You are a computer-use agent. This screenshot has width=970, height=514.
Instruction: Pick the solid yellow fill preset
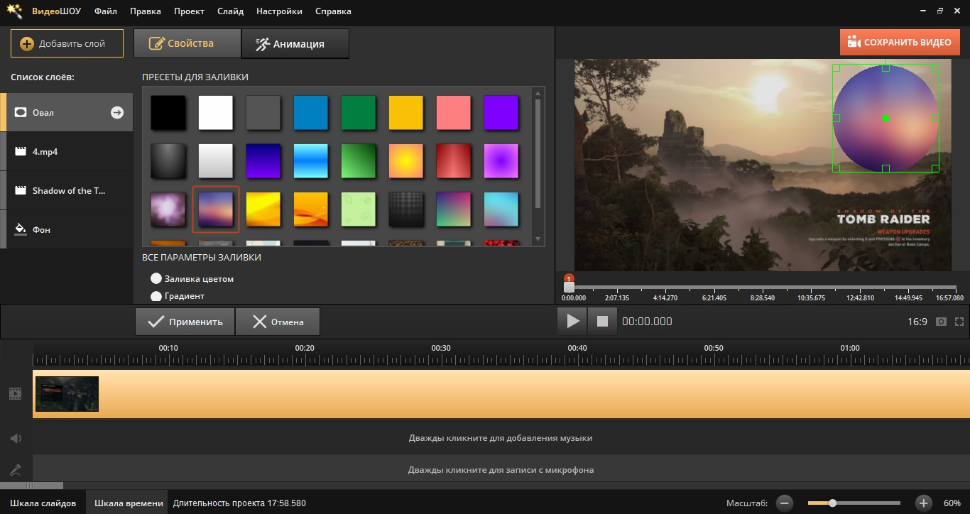click(x=406, y=113)
